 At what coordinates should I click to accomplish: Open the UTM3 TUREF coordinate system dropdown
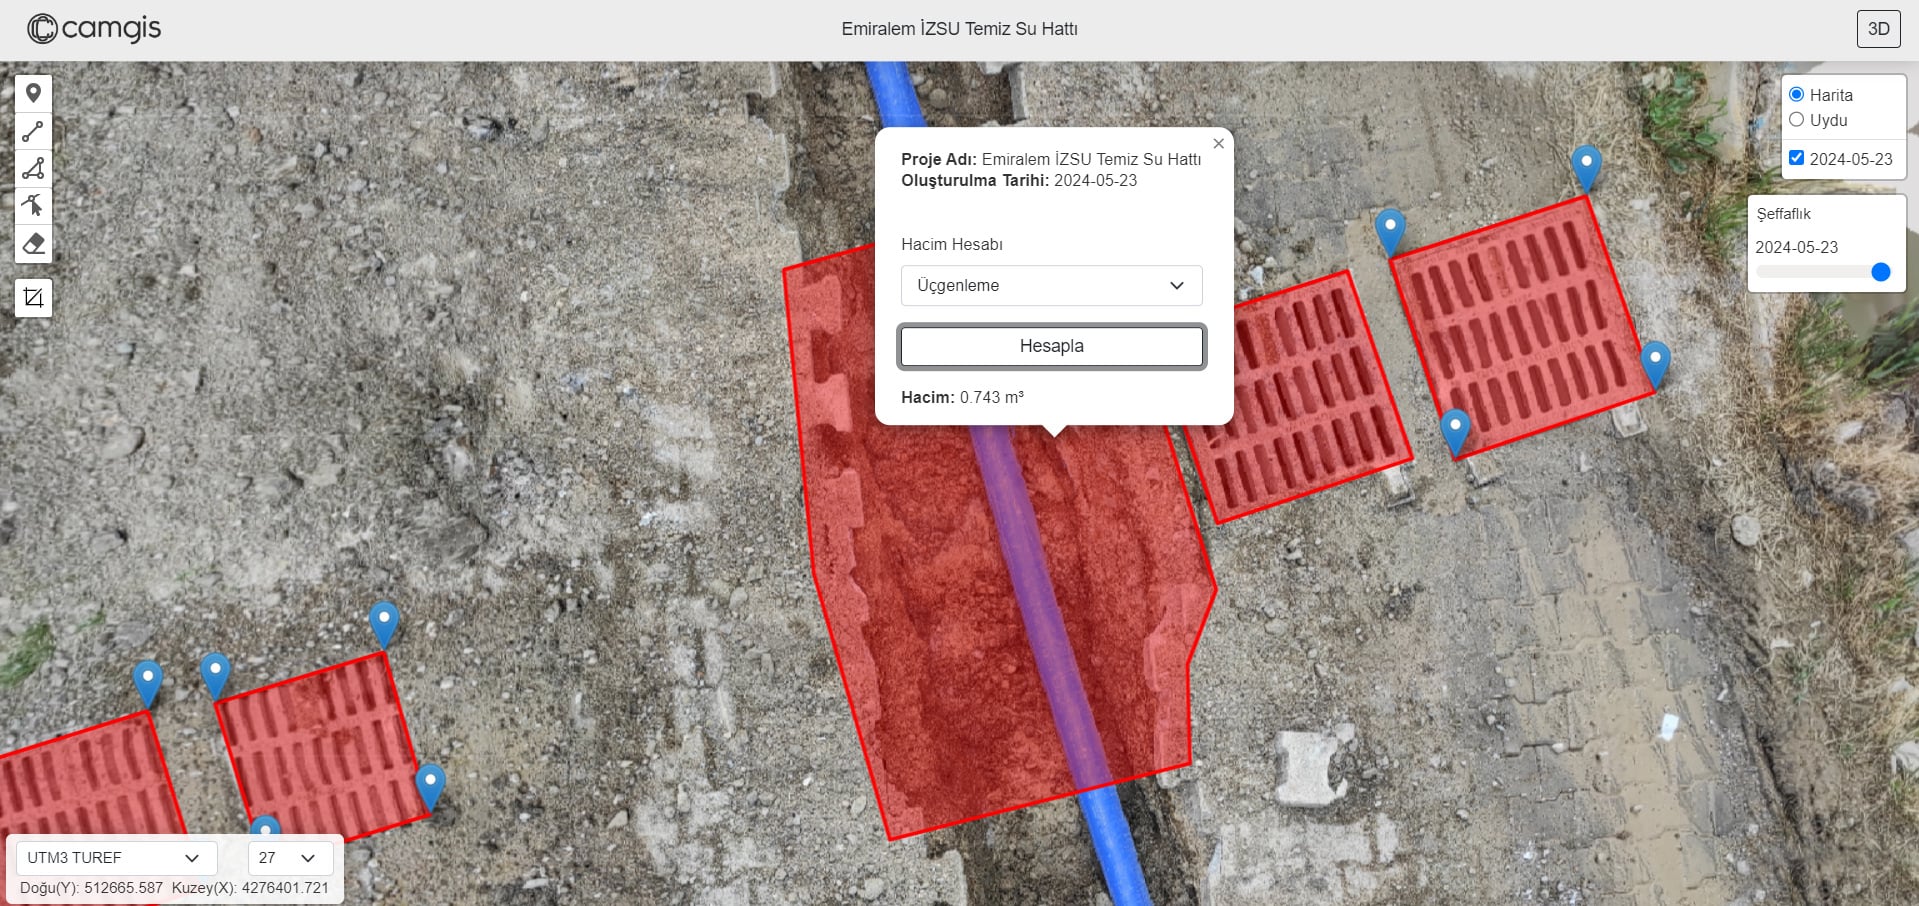pos(115,858)
